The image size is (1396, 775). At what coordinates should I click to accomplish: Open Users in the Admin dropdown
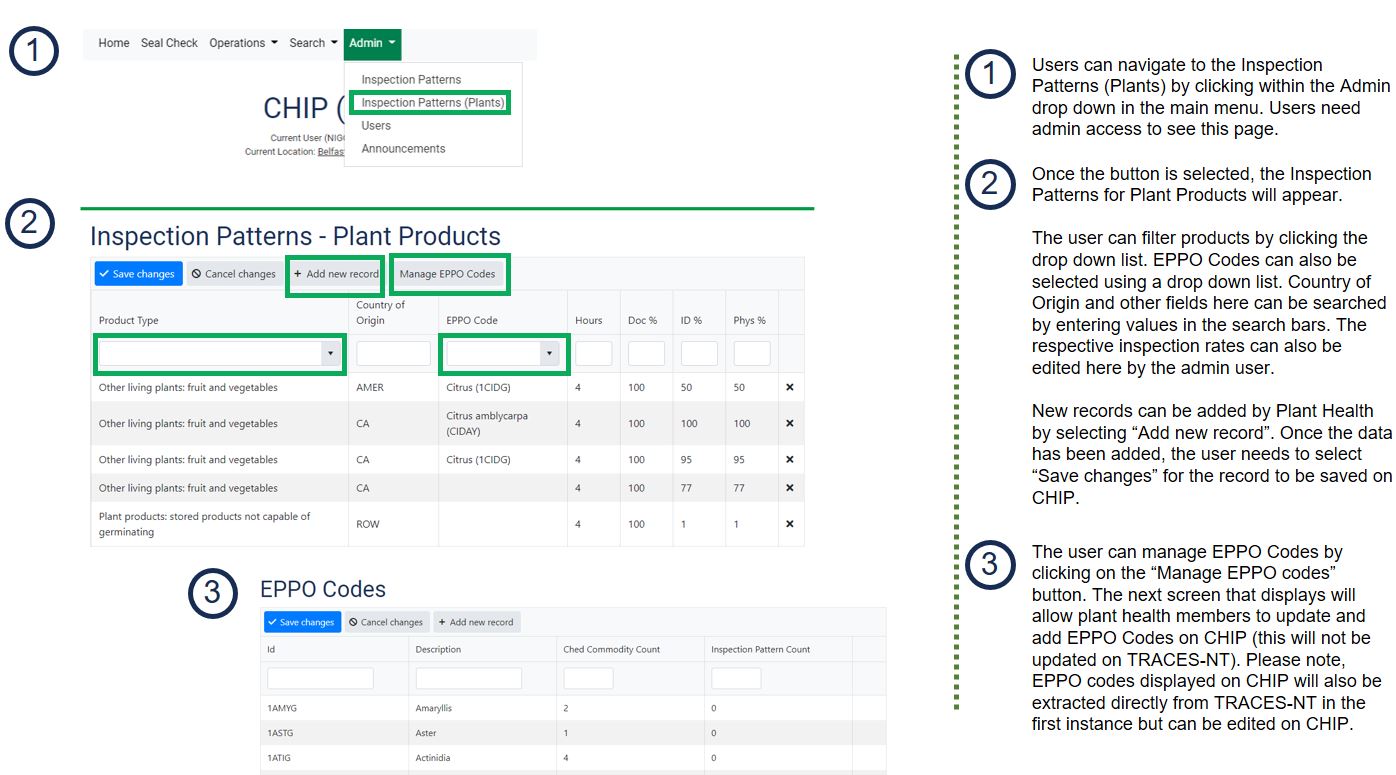coord(376,125)
